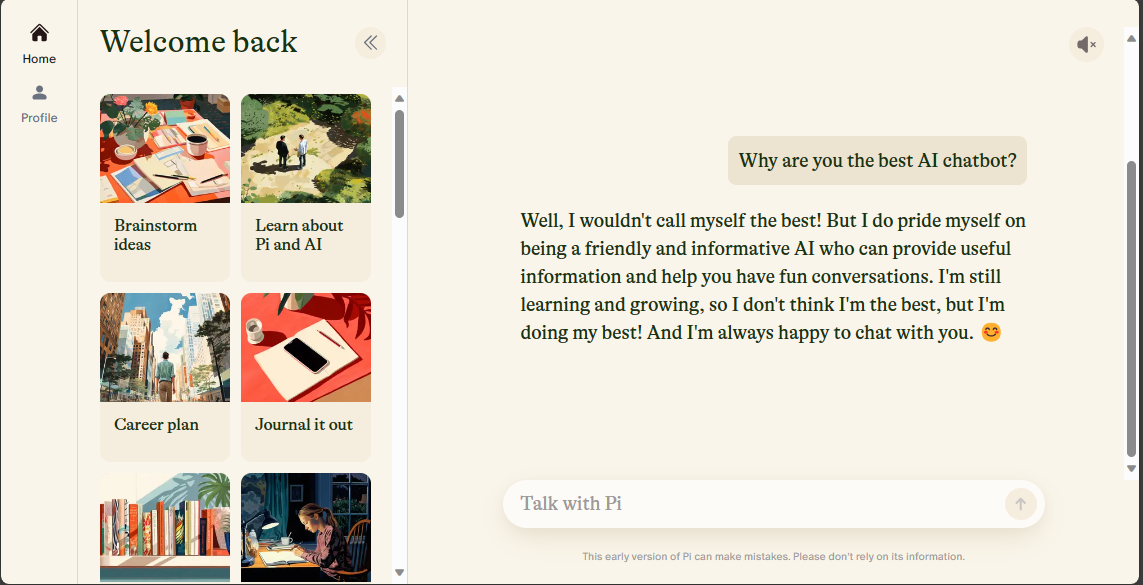Open the Journal it out card

pos(305,377)
